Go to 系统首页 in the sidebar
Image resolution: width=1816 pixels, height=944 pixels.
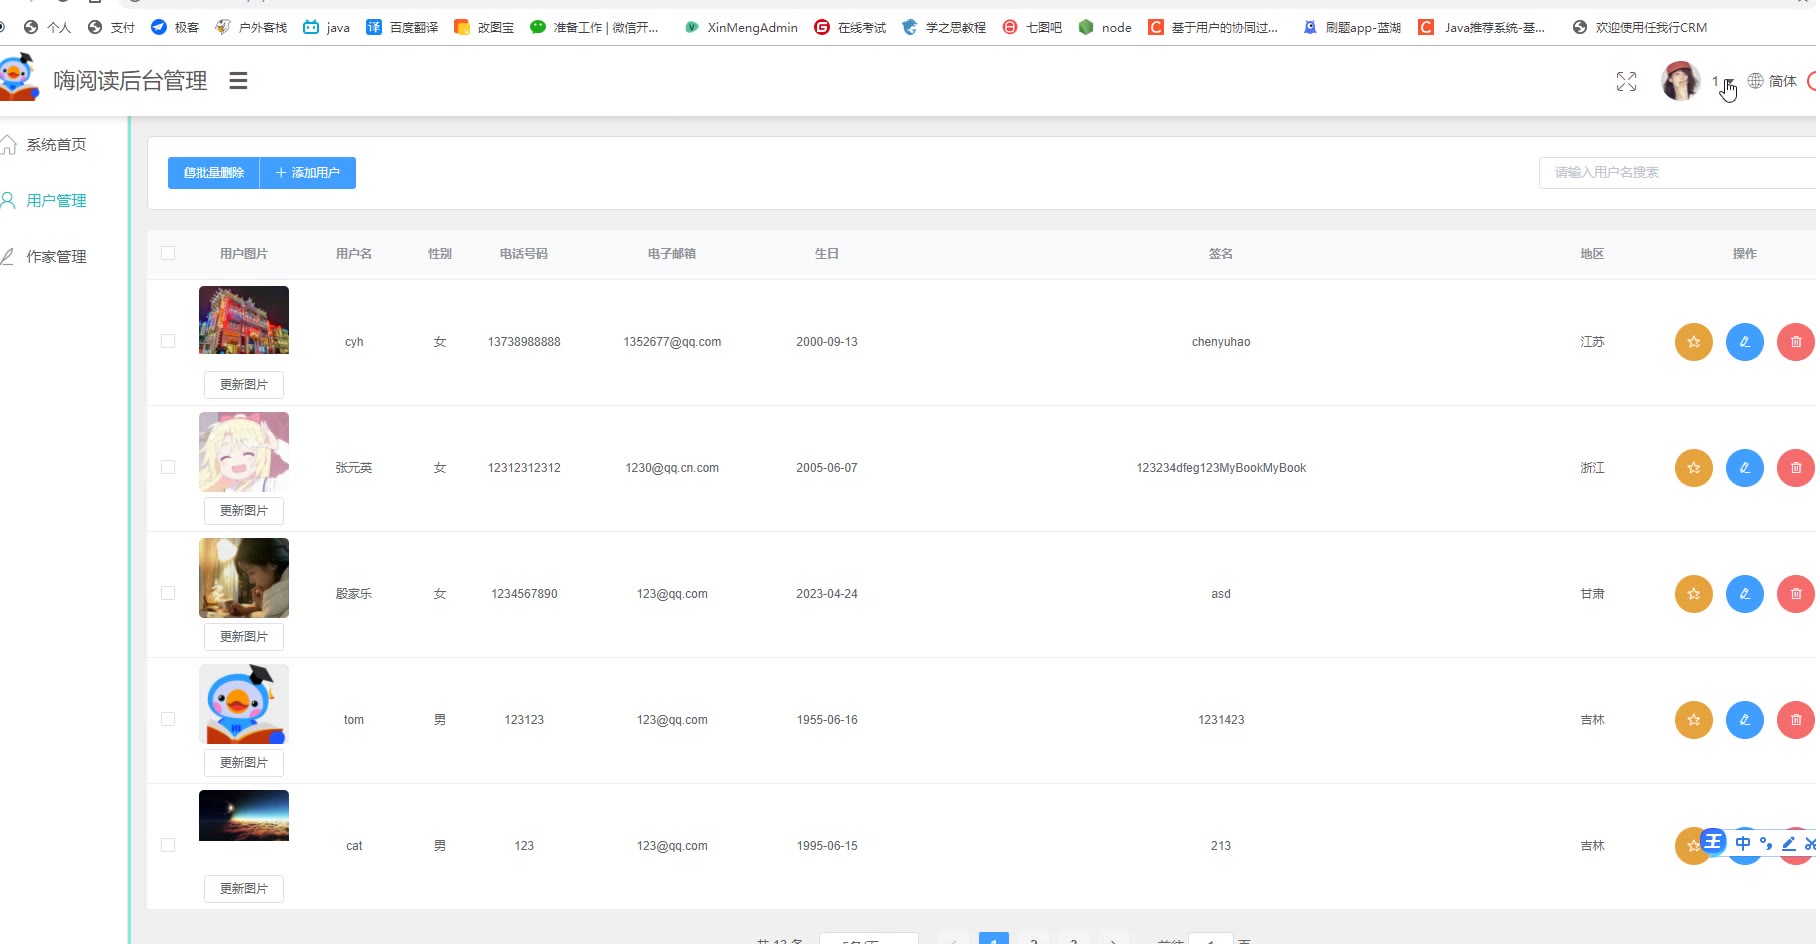[x=56, y=145]
